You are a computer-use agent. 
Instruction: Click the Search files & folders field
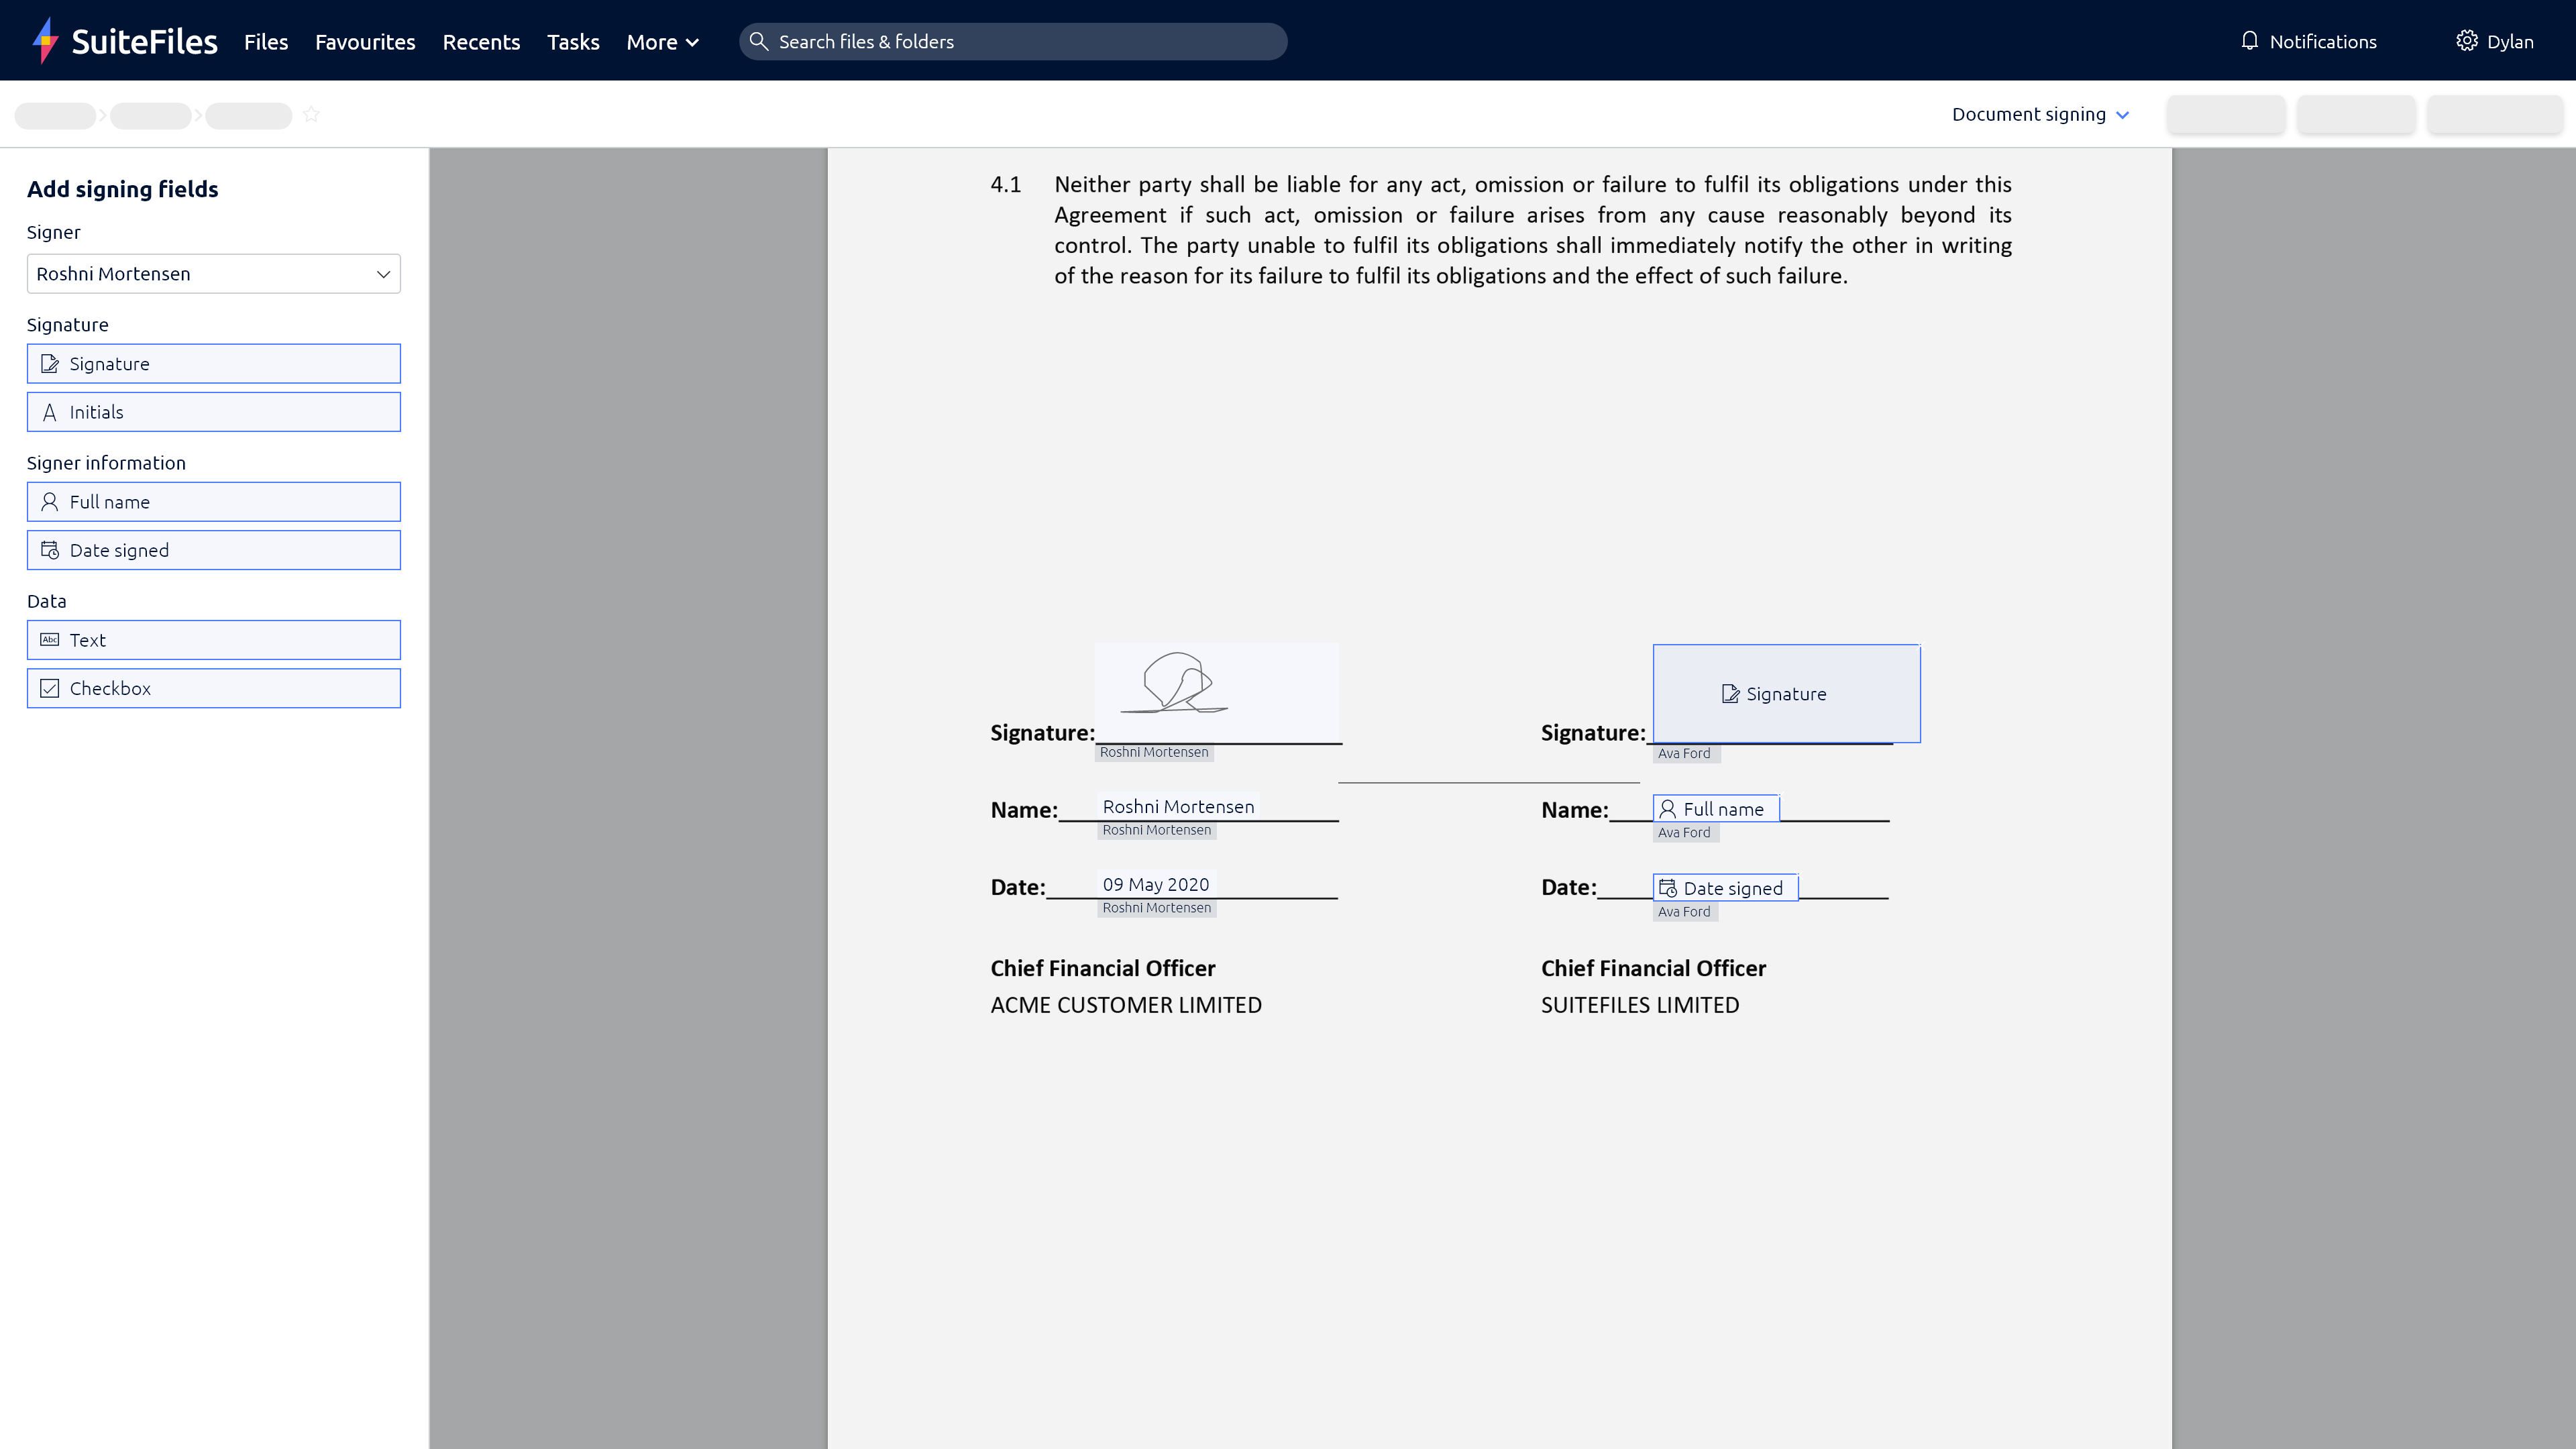[1012, 41]
